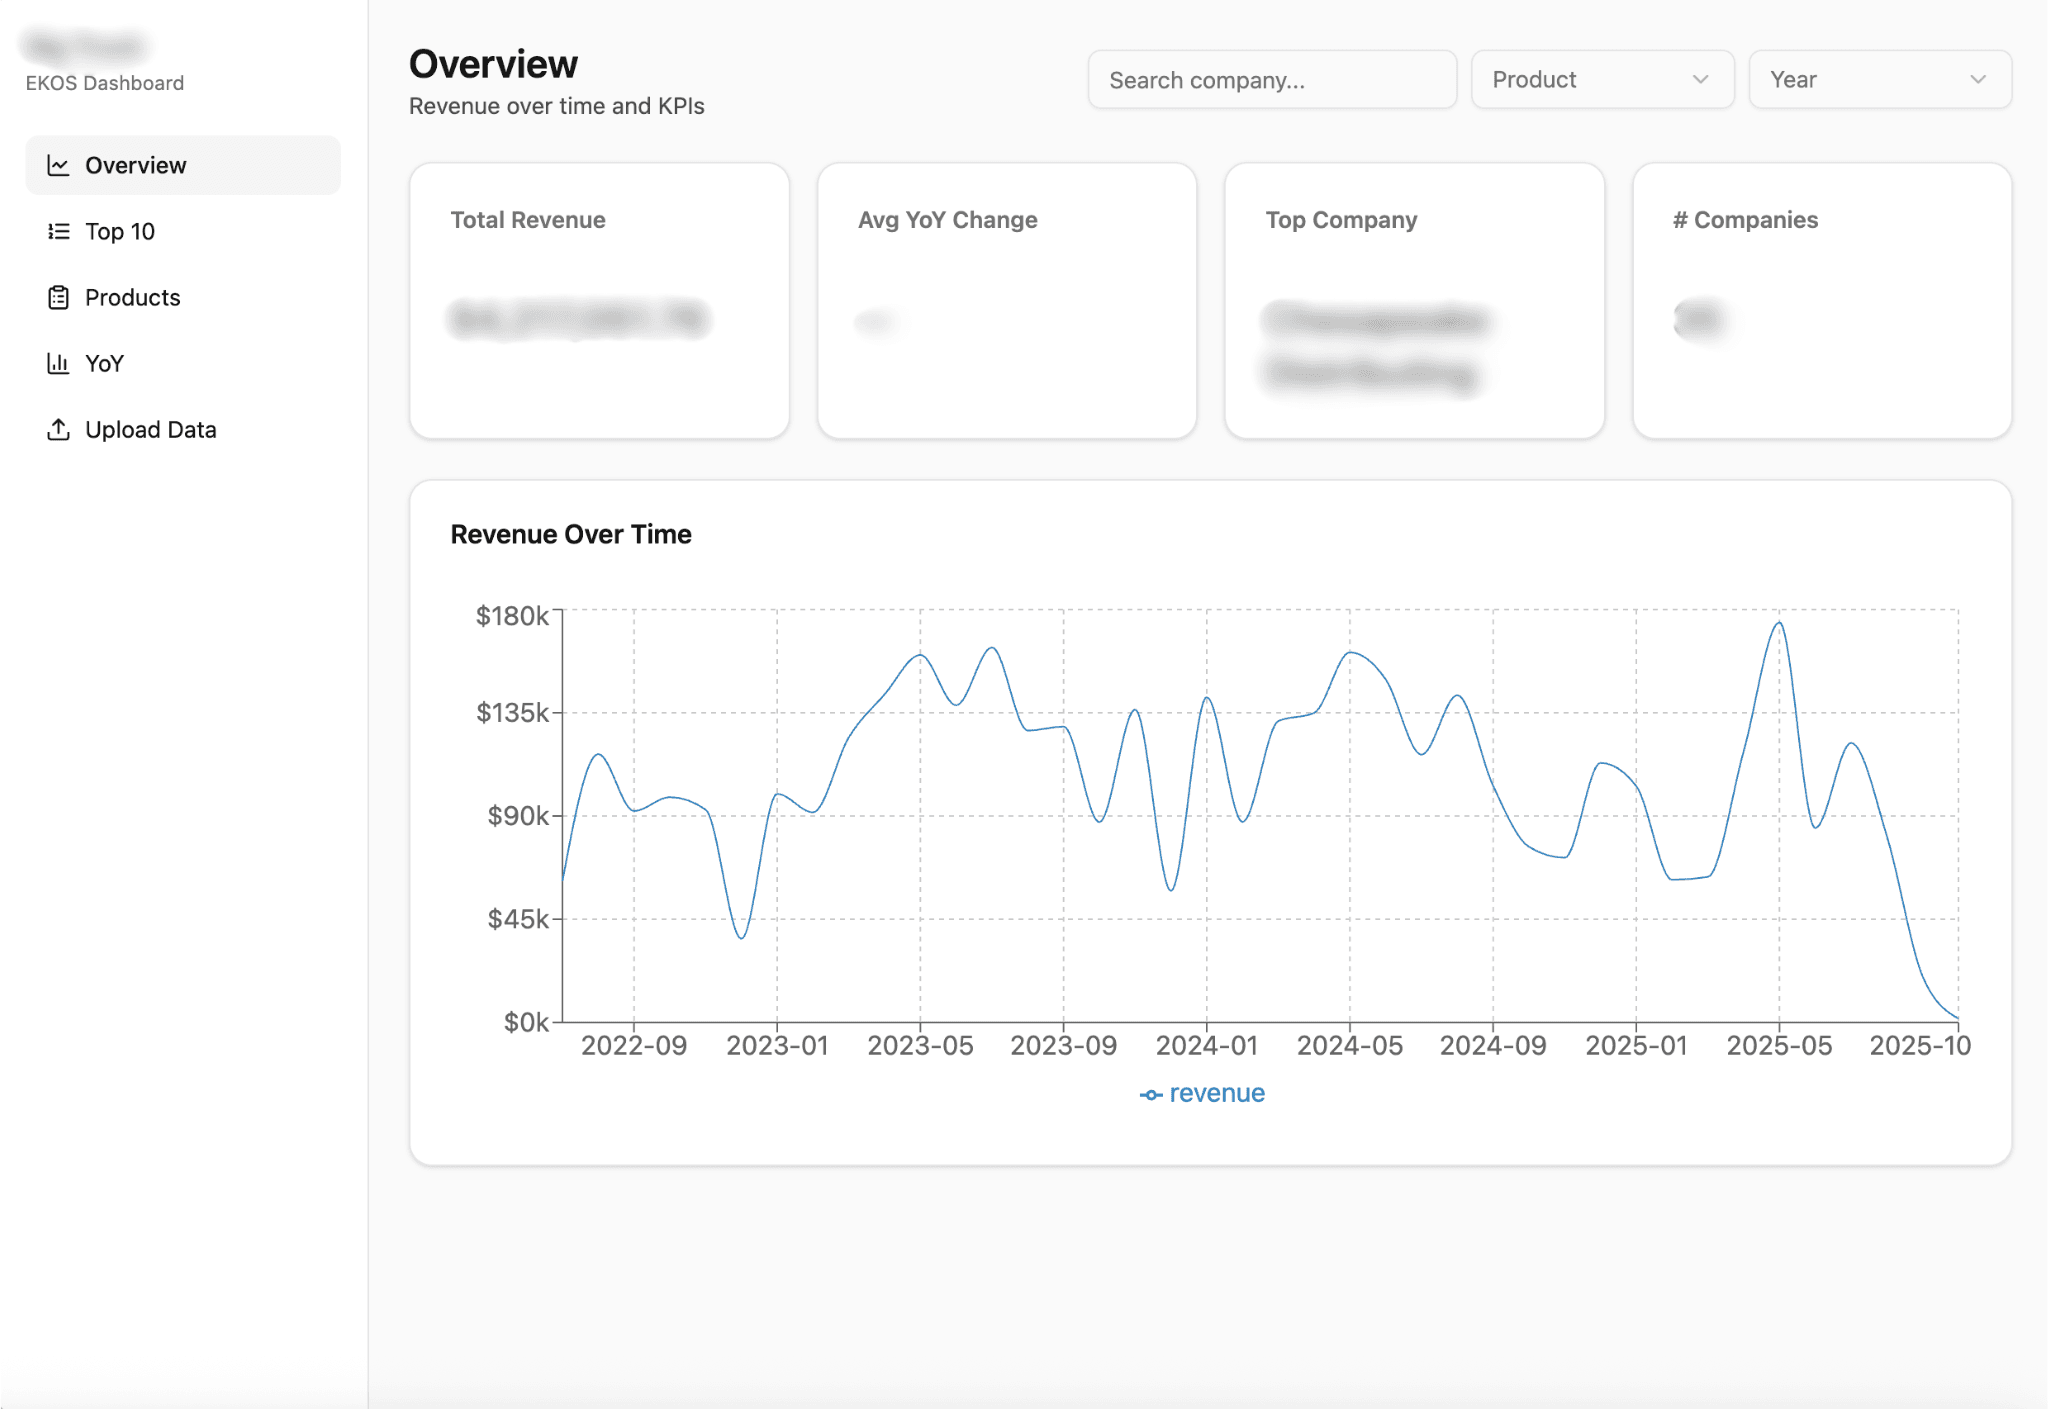
Task: Switch to the Top 10 section
Action: point(120,231)
